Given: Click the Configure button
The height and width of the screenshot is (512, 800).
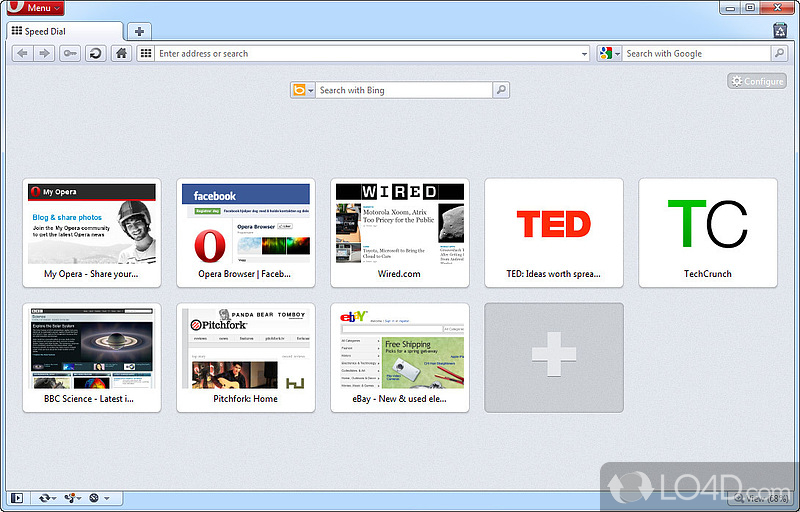Looking at the screenshot, I should pyautogui.click(x=757, y=81).
